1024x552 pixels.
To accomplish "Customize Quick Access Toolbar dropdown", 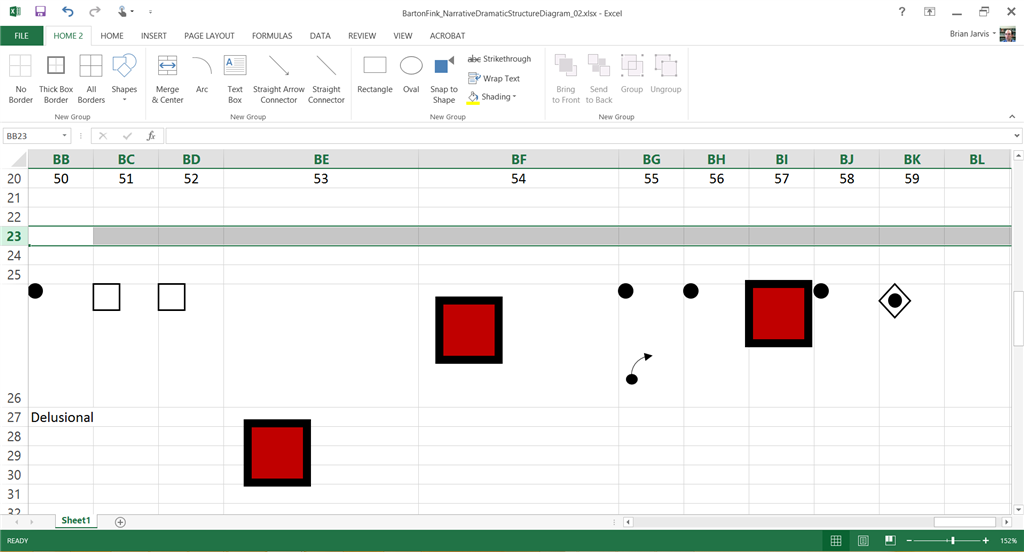I will tap(150, 12).
